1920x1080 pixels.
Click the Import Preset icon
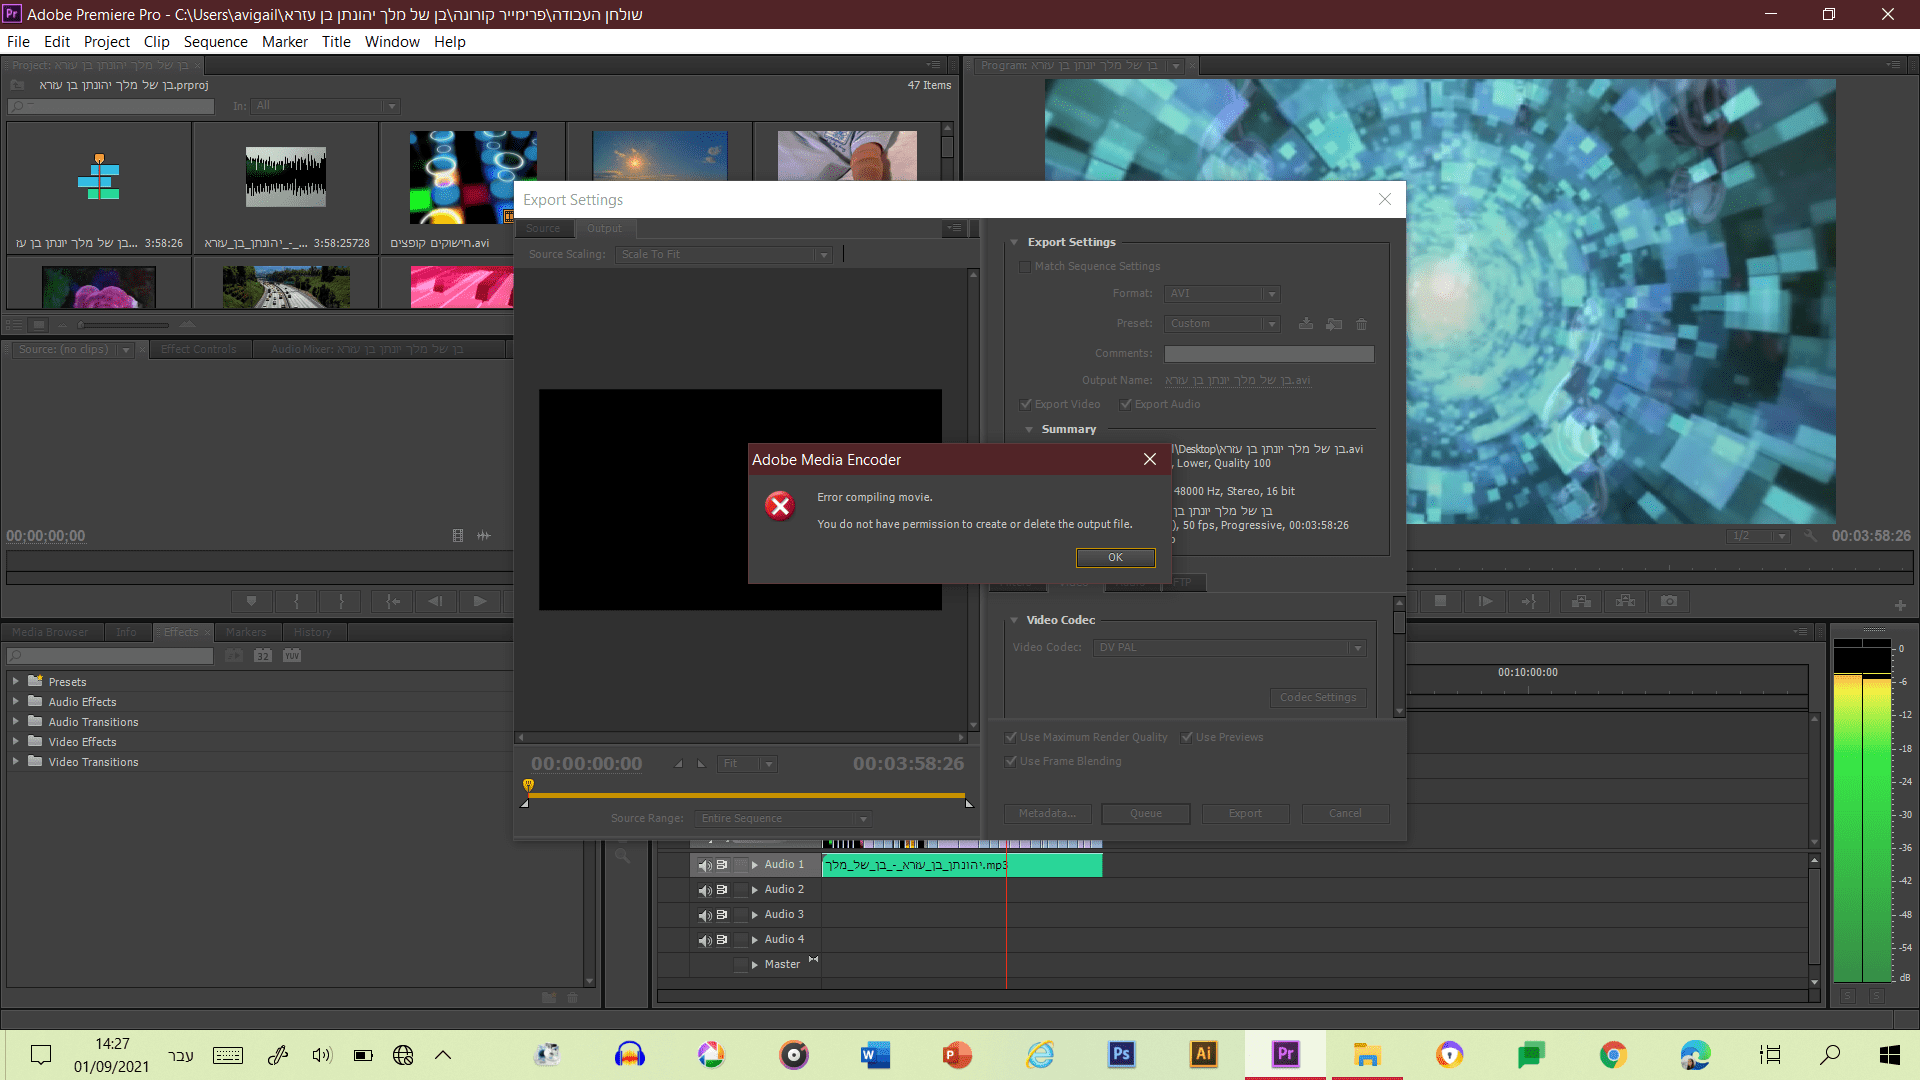[x=1334, y=323]
